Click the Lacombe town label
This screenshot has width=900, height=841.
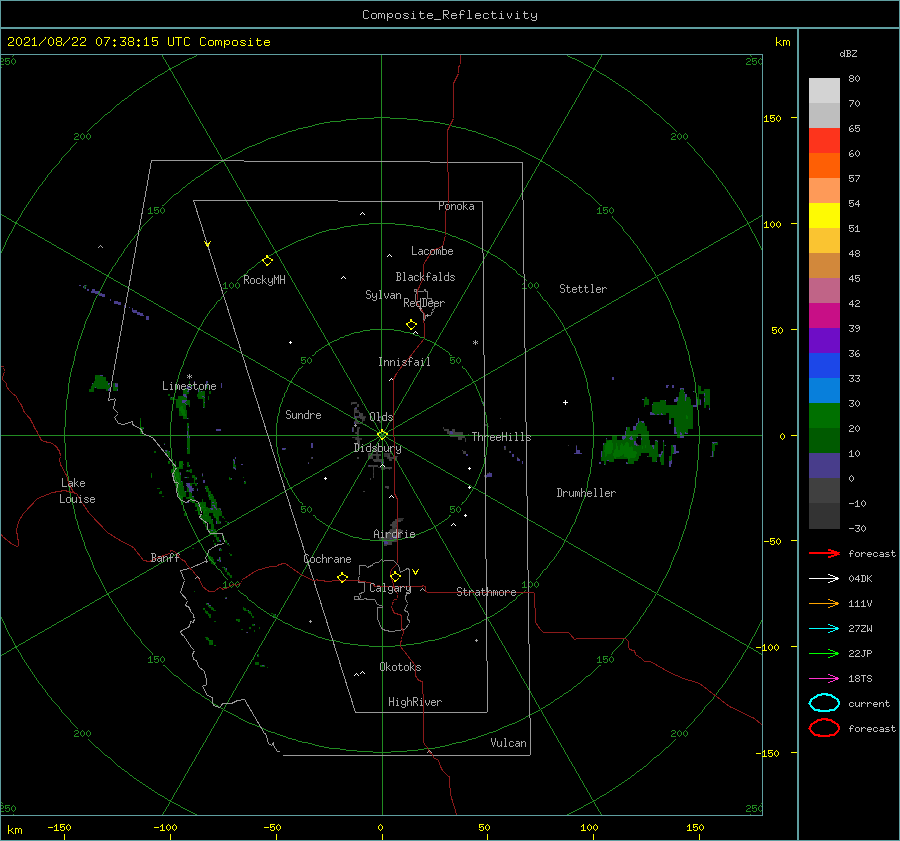point(432,251)
